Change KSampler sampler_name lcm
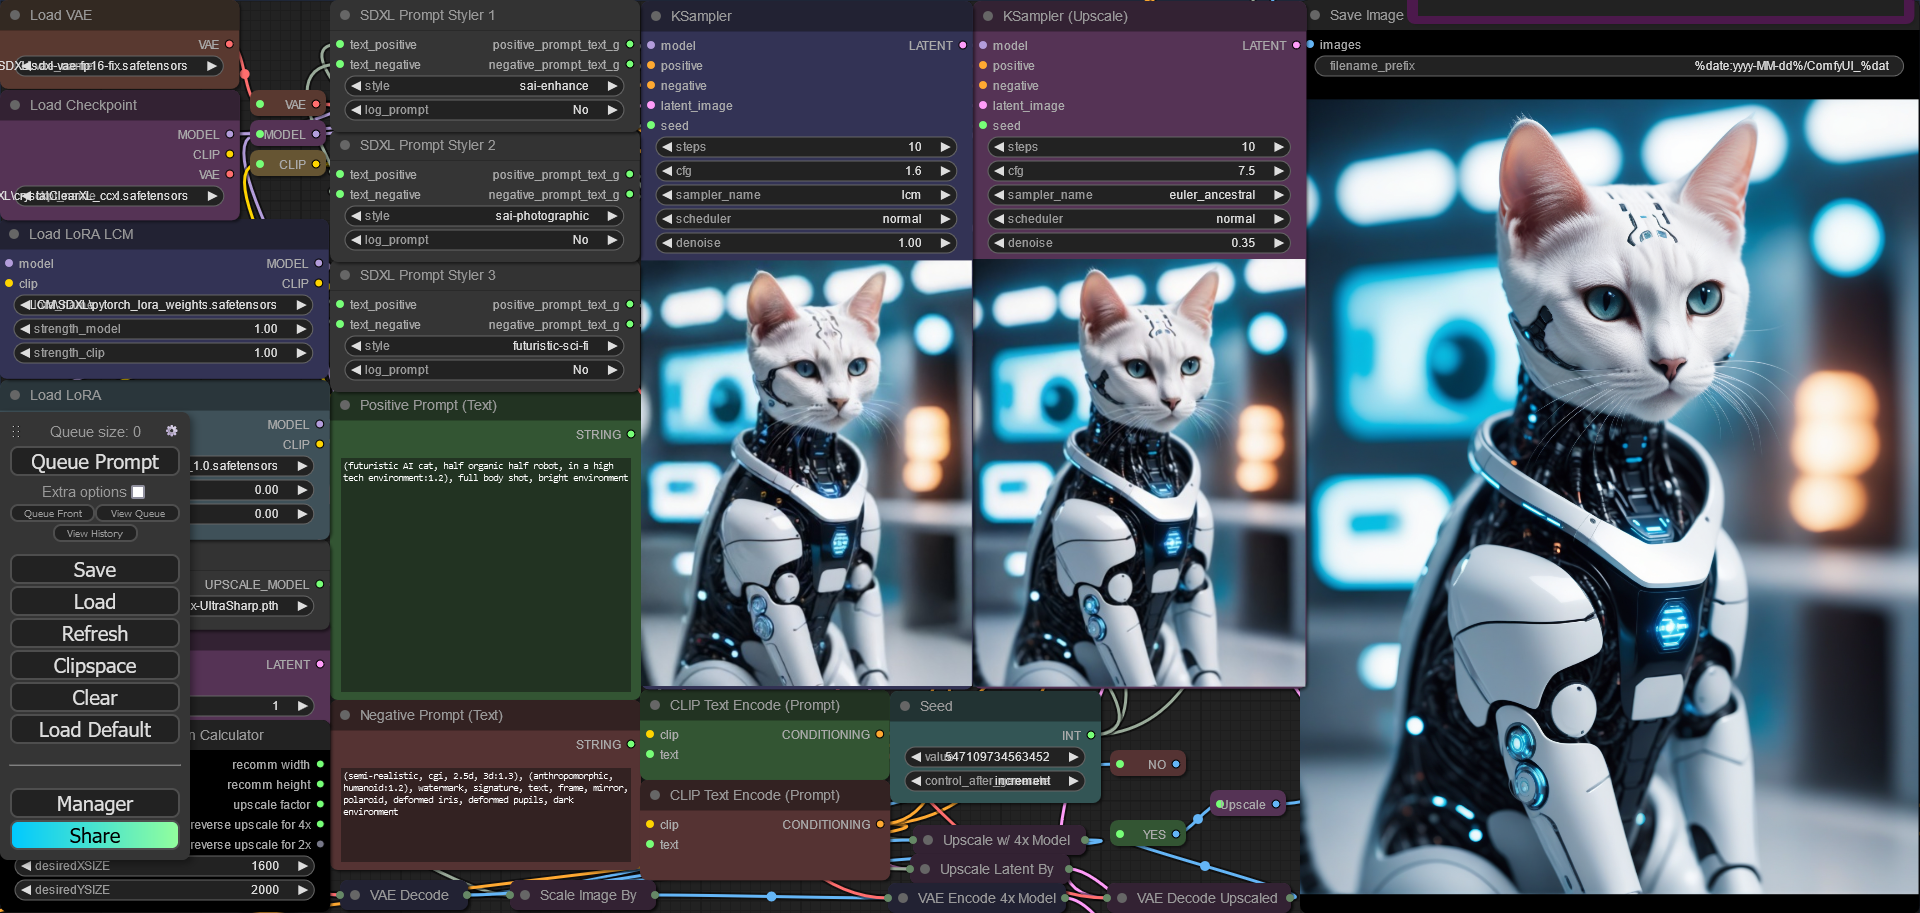1920x913 pixels. [x=806, y=195]
